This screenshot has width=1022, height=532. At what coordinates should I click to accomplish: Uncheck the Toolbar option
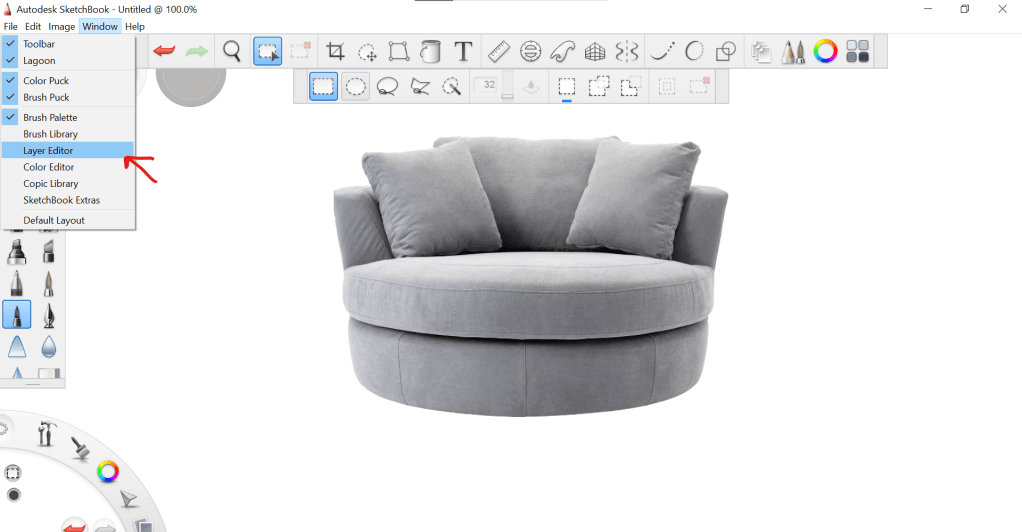(39, 44)
